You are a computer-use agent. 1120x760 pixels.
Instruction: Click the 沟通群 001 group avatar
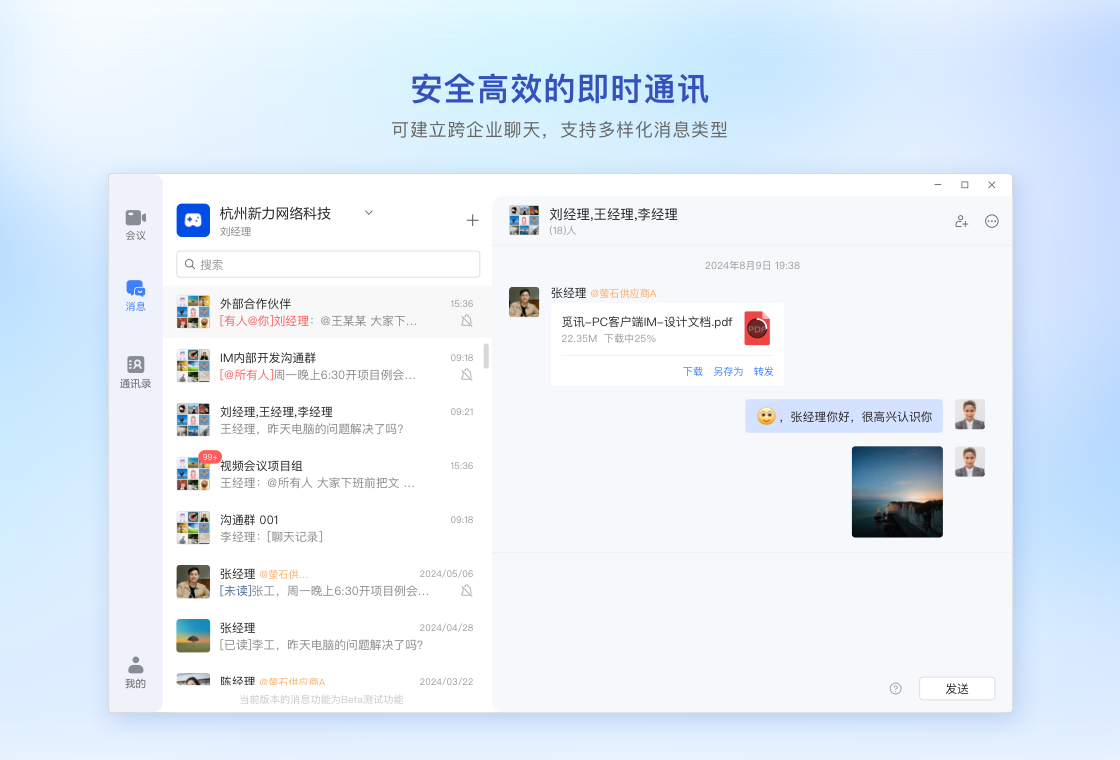[x=194, y=528]
